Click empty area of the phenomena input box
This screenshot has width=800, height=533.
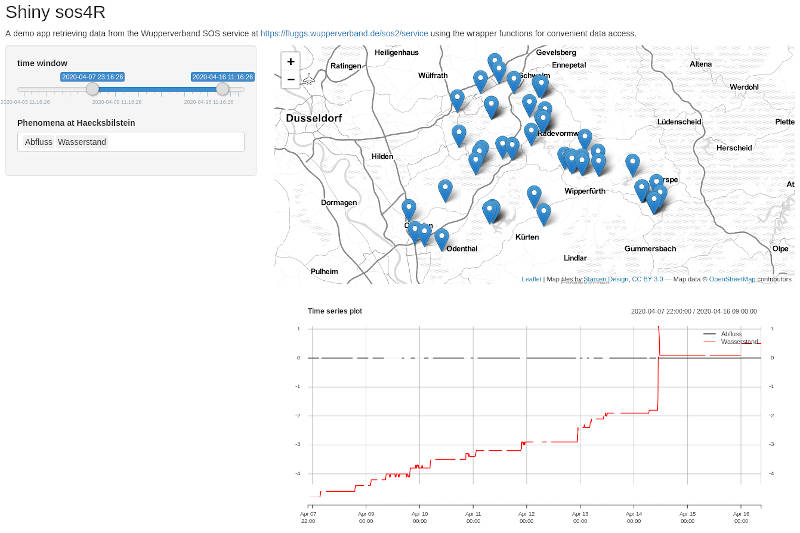tap(176, 142)
